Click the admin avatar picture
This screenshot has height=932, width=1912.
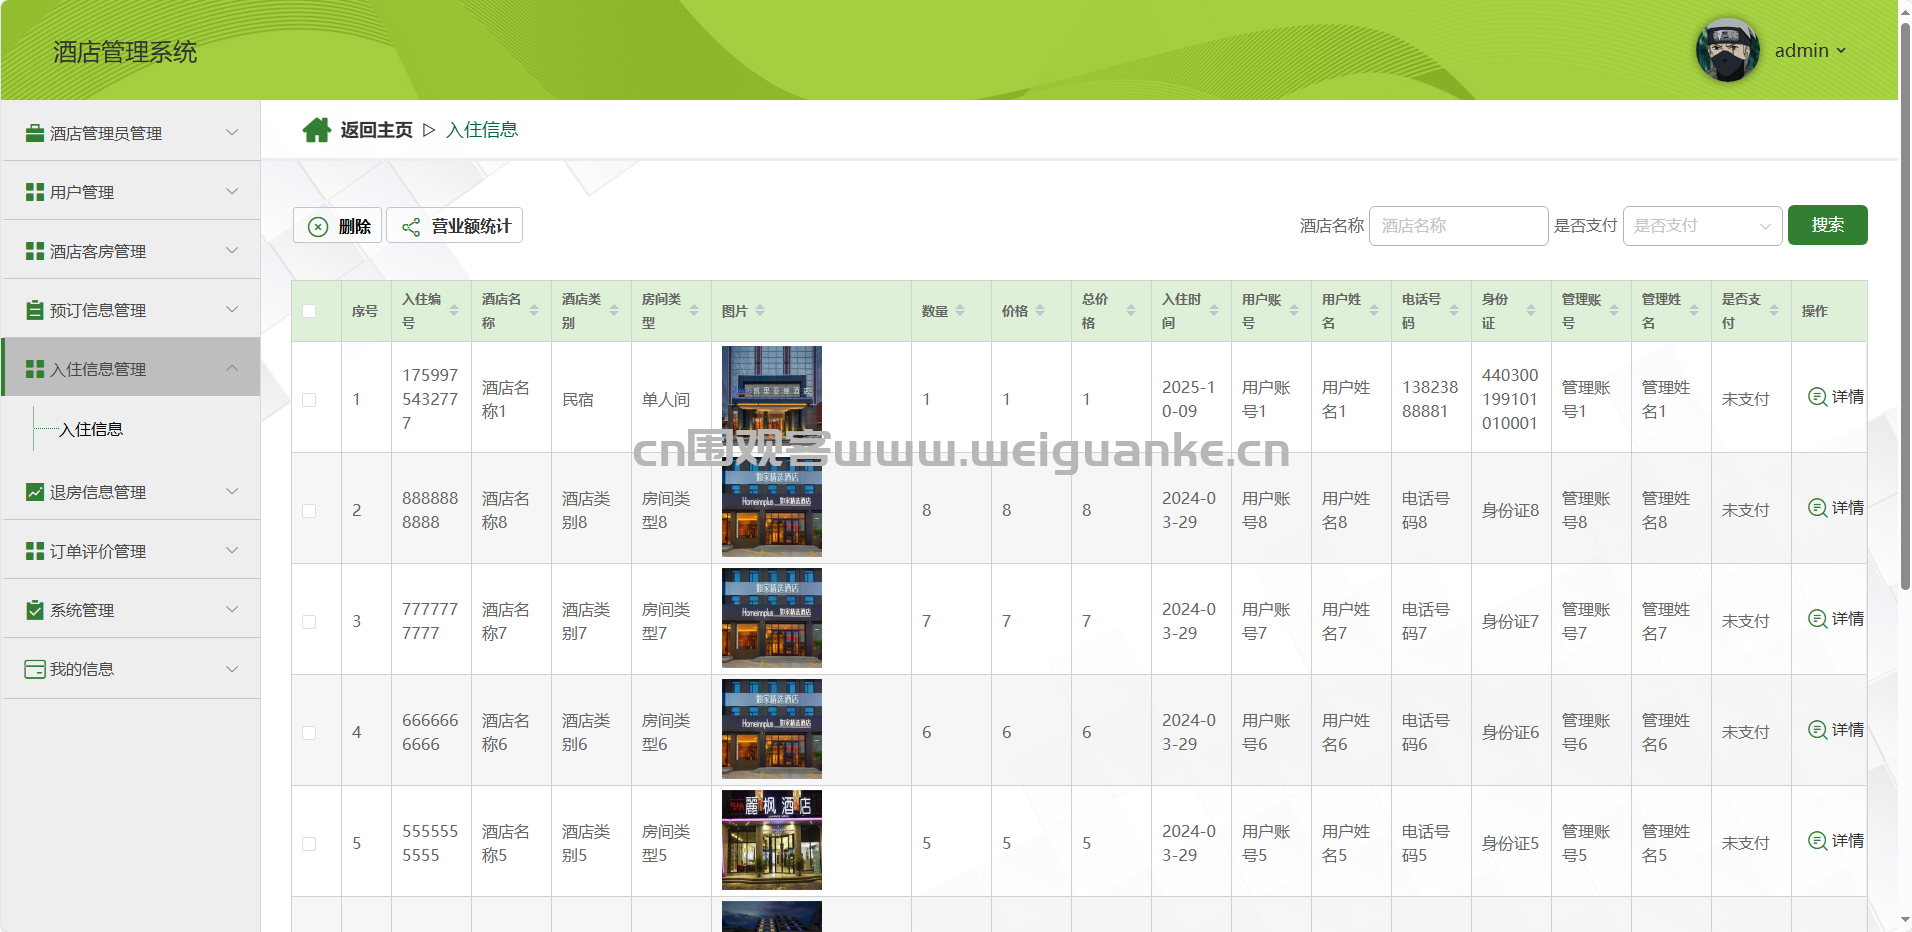click(x=1727, y=50)
